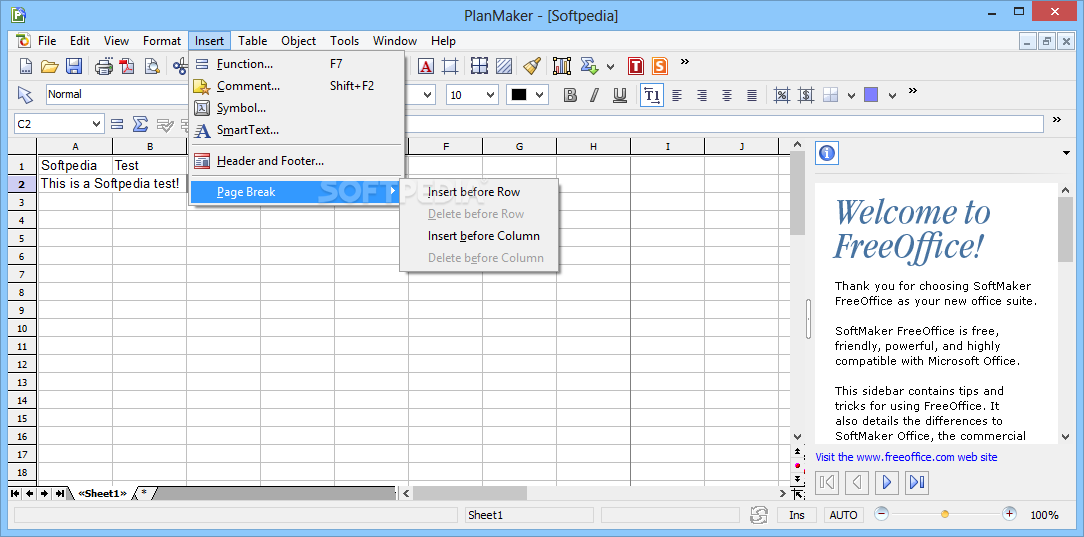Image resolution: width=1084 pixels, height=537 pixels.
Task: Expand the Standard toolbar overflow chevron
Action: pos(684,62)
